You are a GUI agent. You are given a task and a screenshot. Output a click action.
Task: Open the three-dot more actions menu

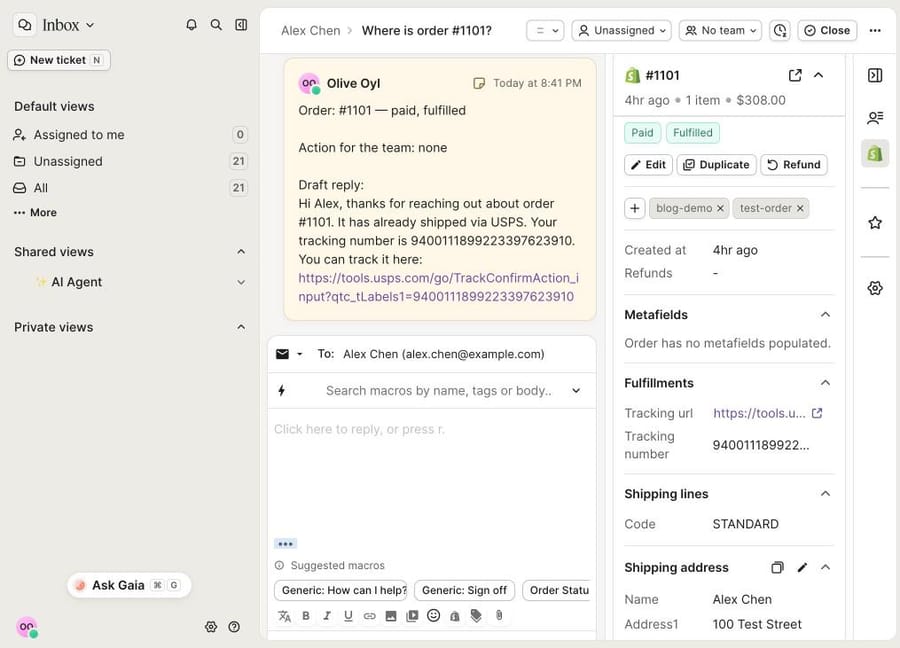(875, 30)
